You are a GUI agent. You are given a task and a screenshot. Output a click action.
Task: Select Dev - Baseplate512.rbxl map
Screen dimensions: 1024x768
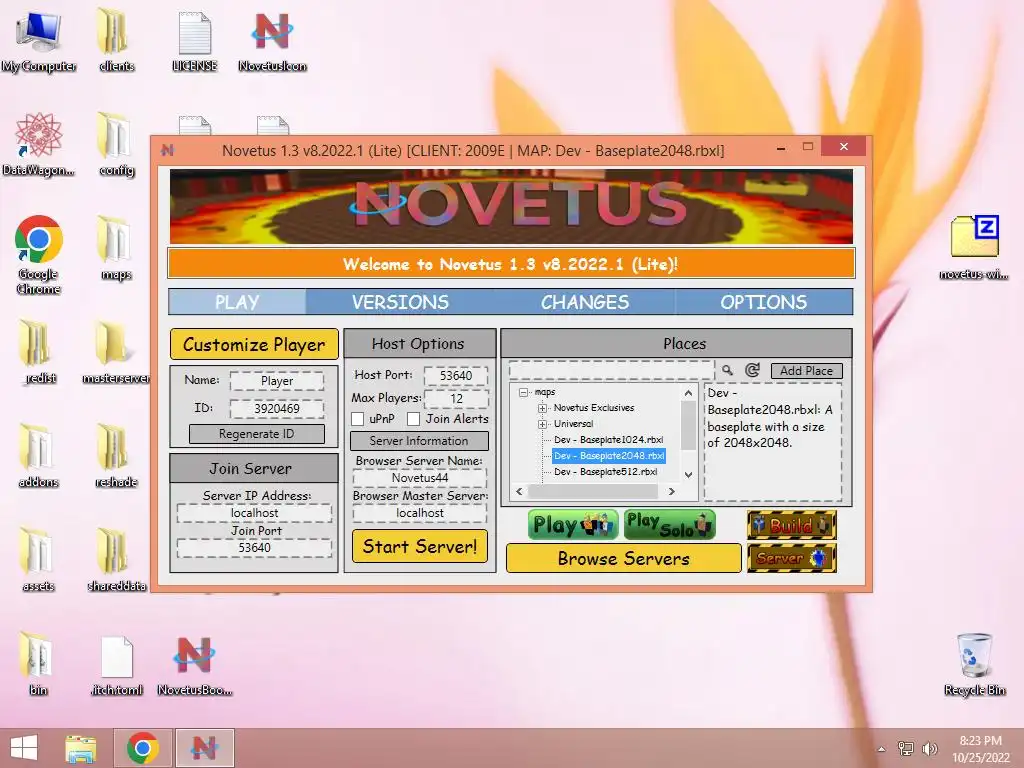[605, 472]
